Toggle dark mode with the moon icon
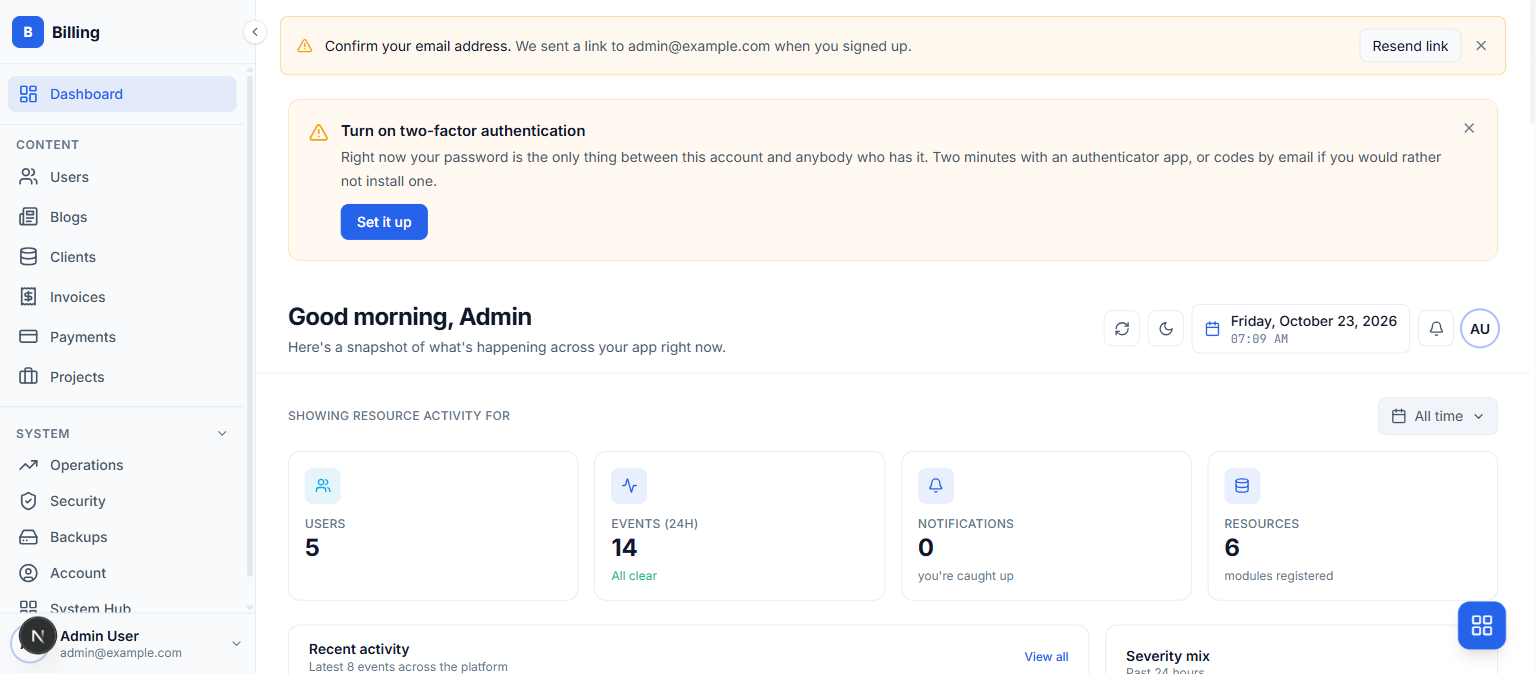1536x674 pixels. pyautogui.click(x=1166, y=328)
